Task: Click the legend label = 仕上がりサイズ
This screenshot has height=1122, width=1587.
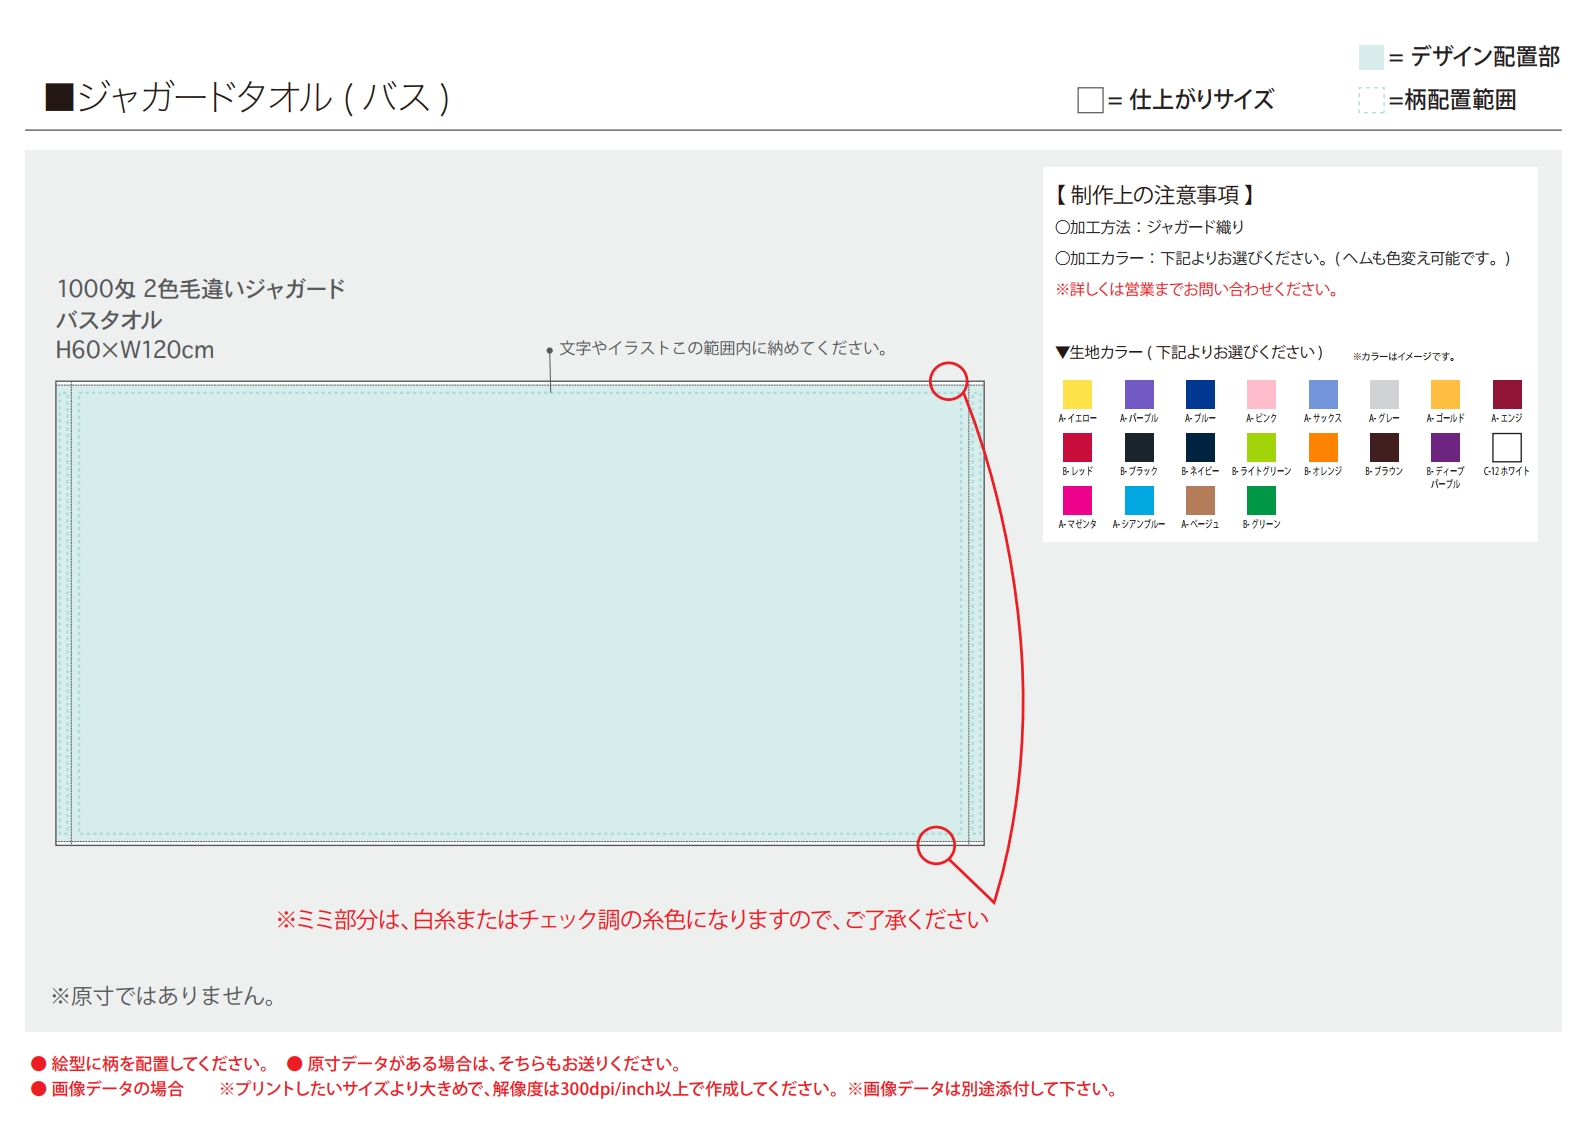Action: (x=1191, y=100)
